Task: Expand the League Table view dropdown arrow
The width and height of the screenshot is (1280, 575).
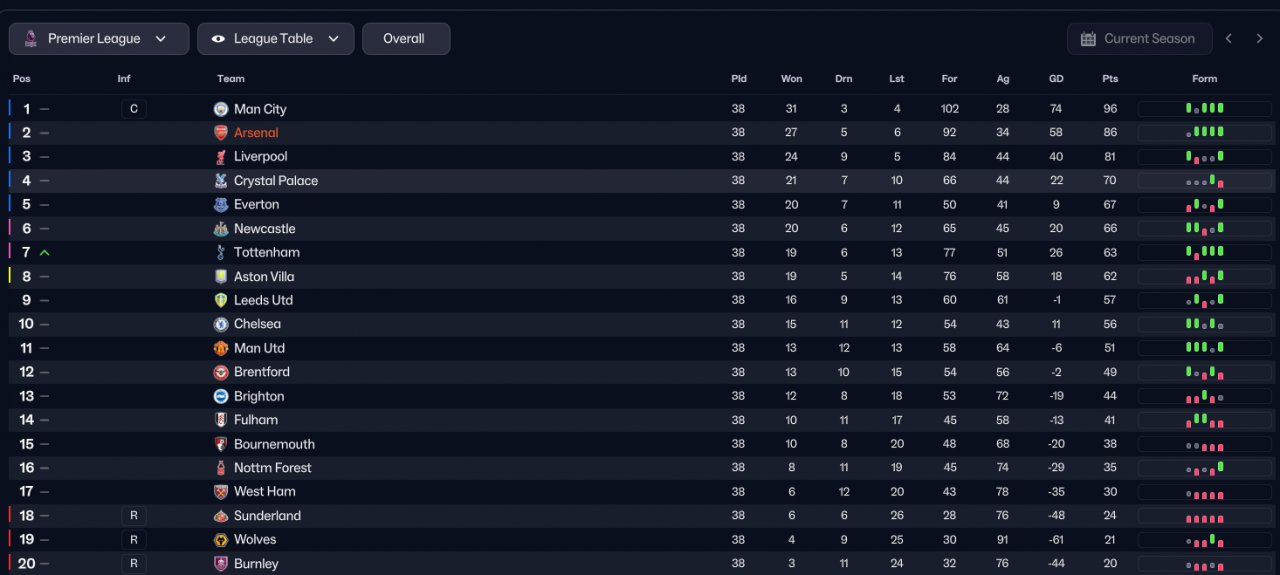Action: point(334,39)
